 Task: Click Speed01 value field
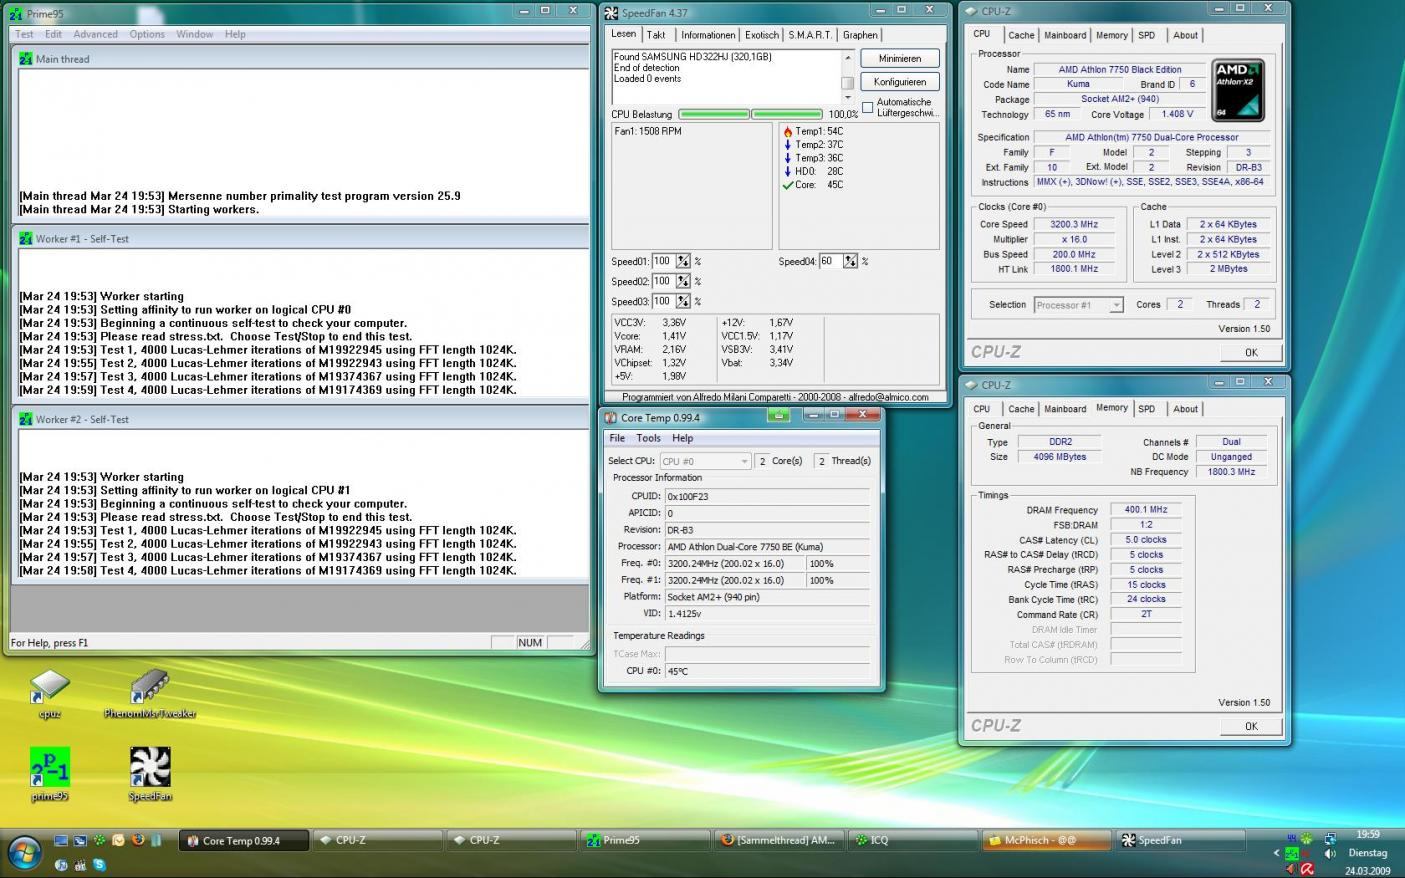click(x=663, y=261)
